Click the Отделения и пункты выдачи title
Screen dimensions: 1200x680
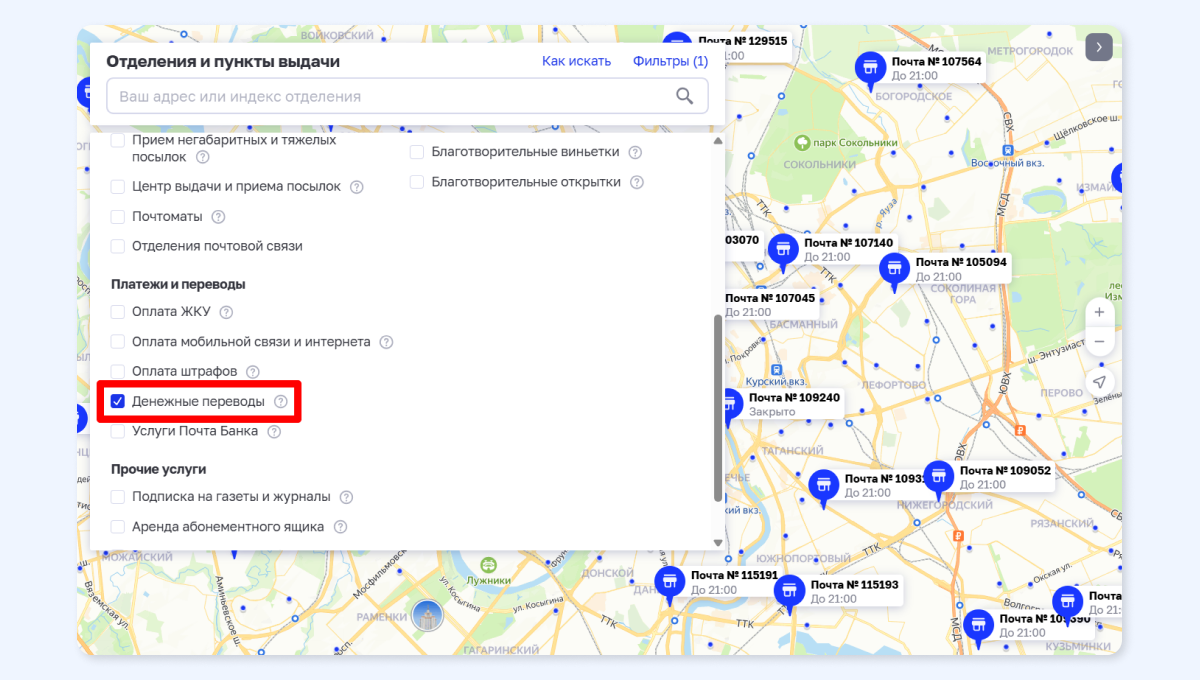(x=223, y=61)
